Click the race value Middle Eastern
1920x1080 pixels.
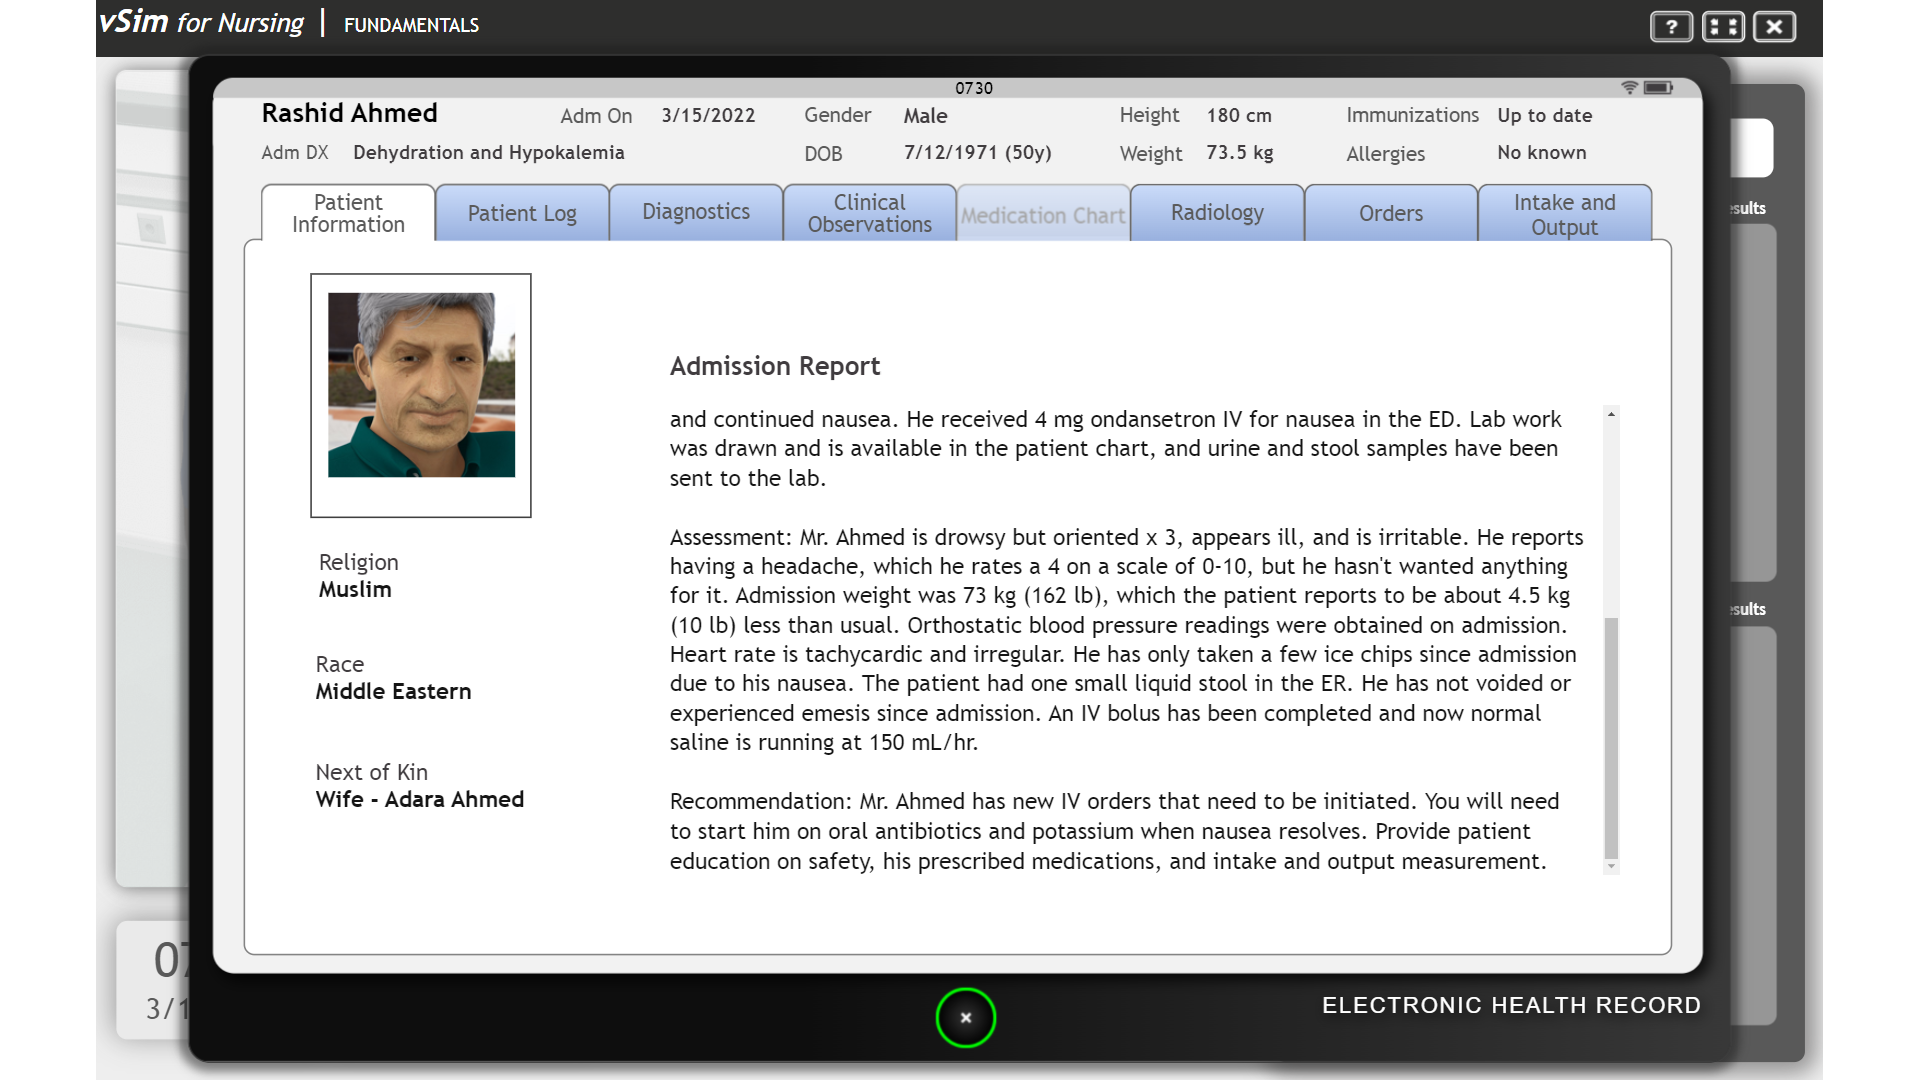393,692
